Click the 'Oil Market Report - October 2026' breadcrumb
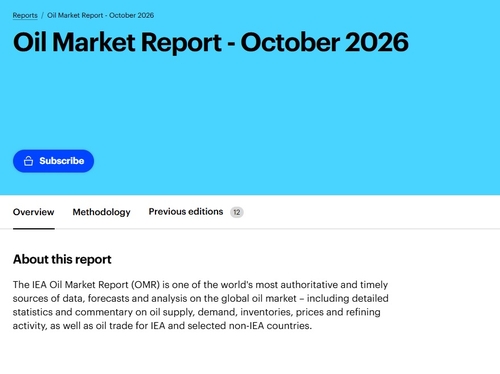Image resolution: width=500 pixels, height=374 pixels. click(100, 15)
